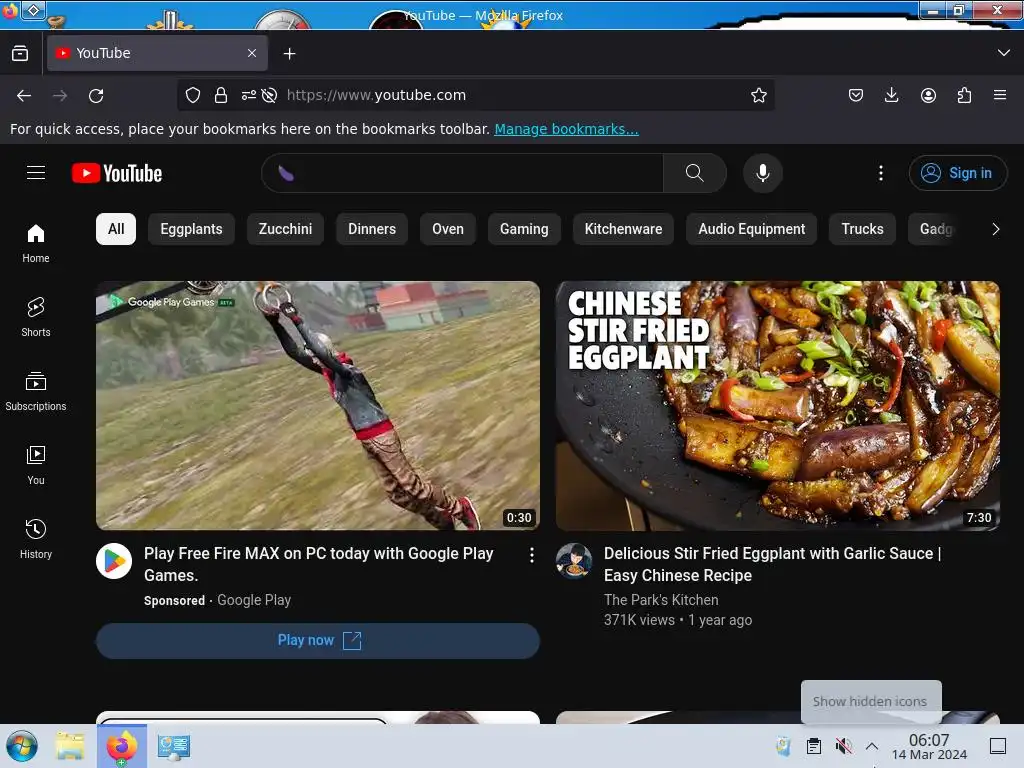This screenshot has height=768, width=1024.
Task: Open The Park's Kitchen channel name
Action: (x=661, y=600)
